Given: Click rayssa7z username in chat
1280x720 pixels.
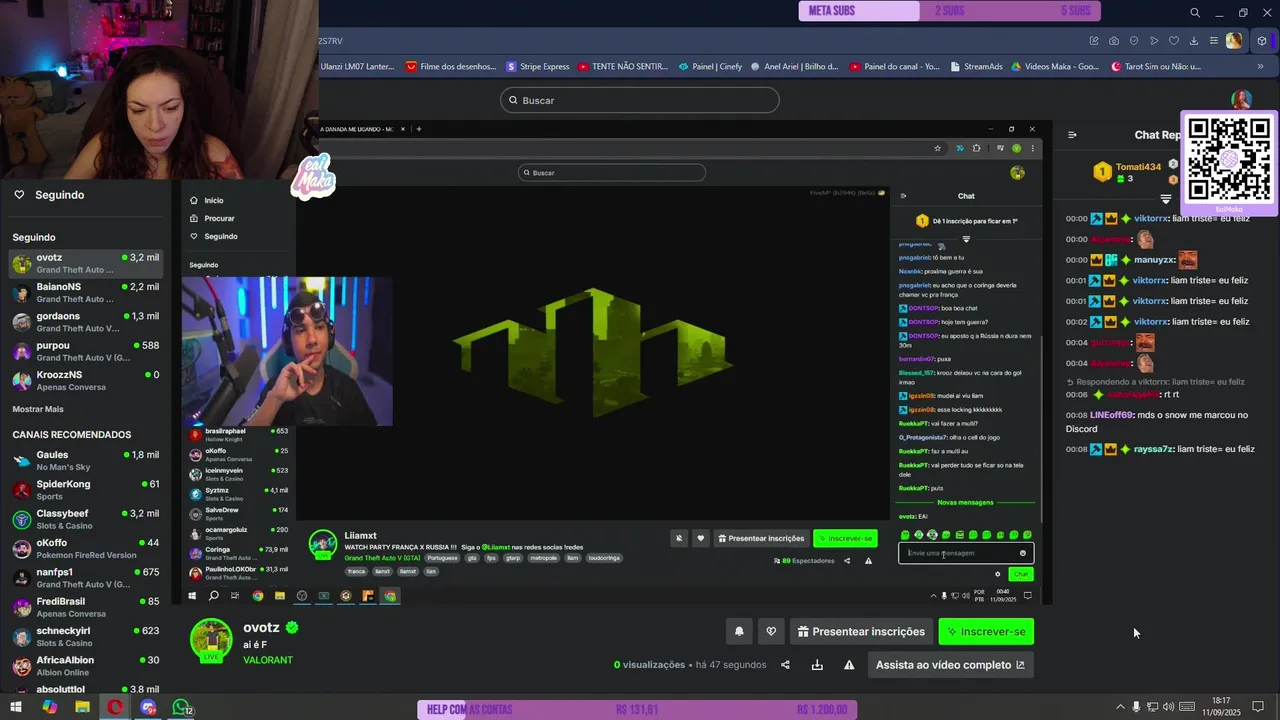Looking at the screenshot, I should (x=1153, y=449).
